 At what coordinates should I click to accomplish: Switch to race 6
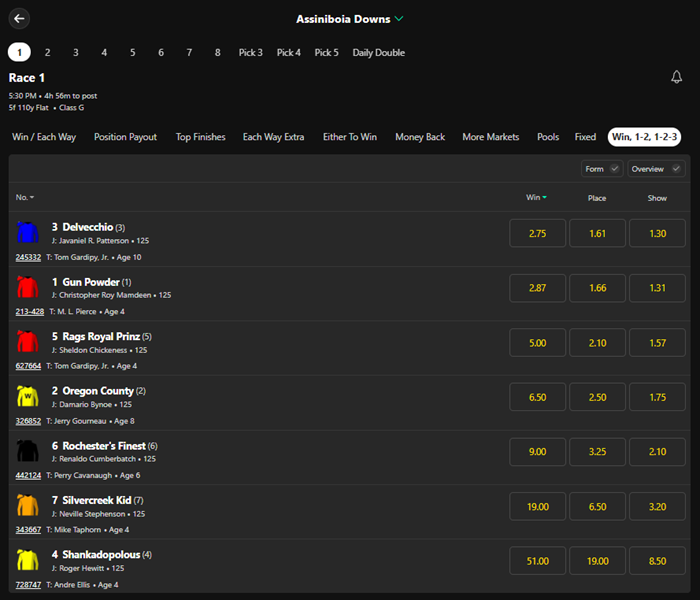pyautogui.click(x=161, y=52)
